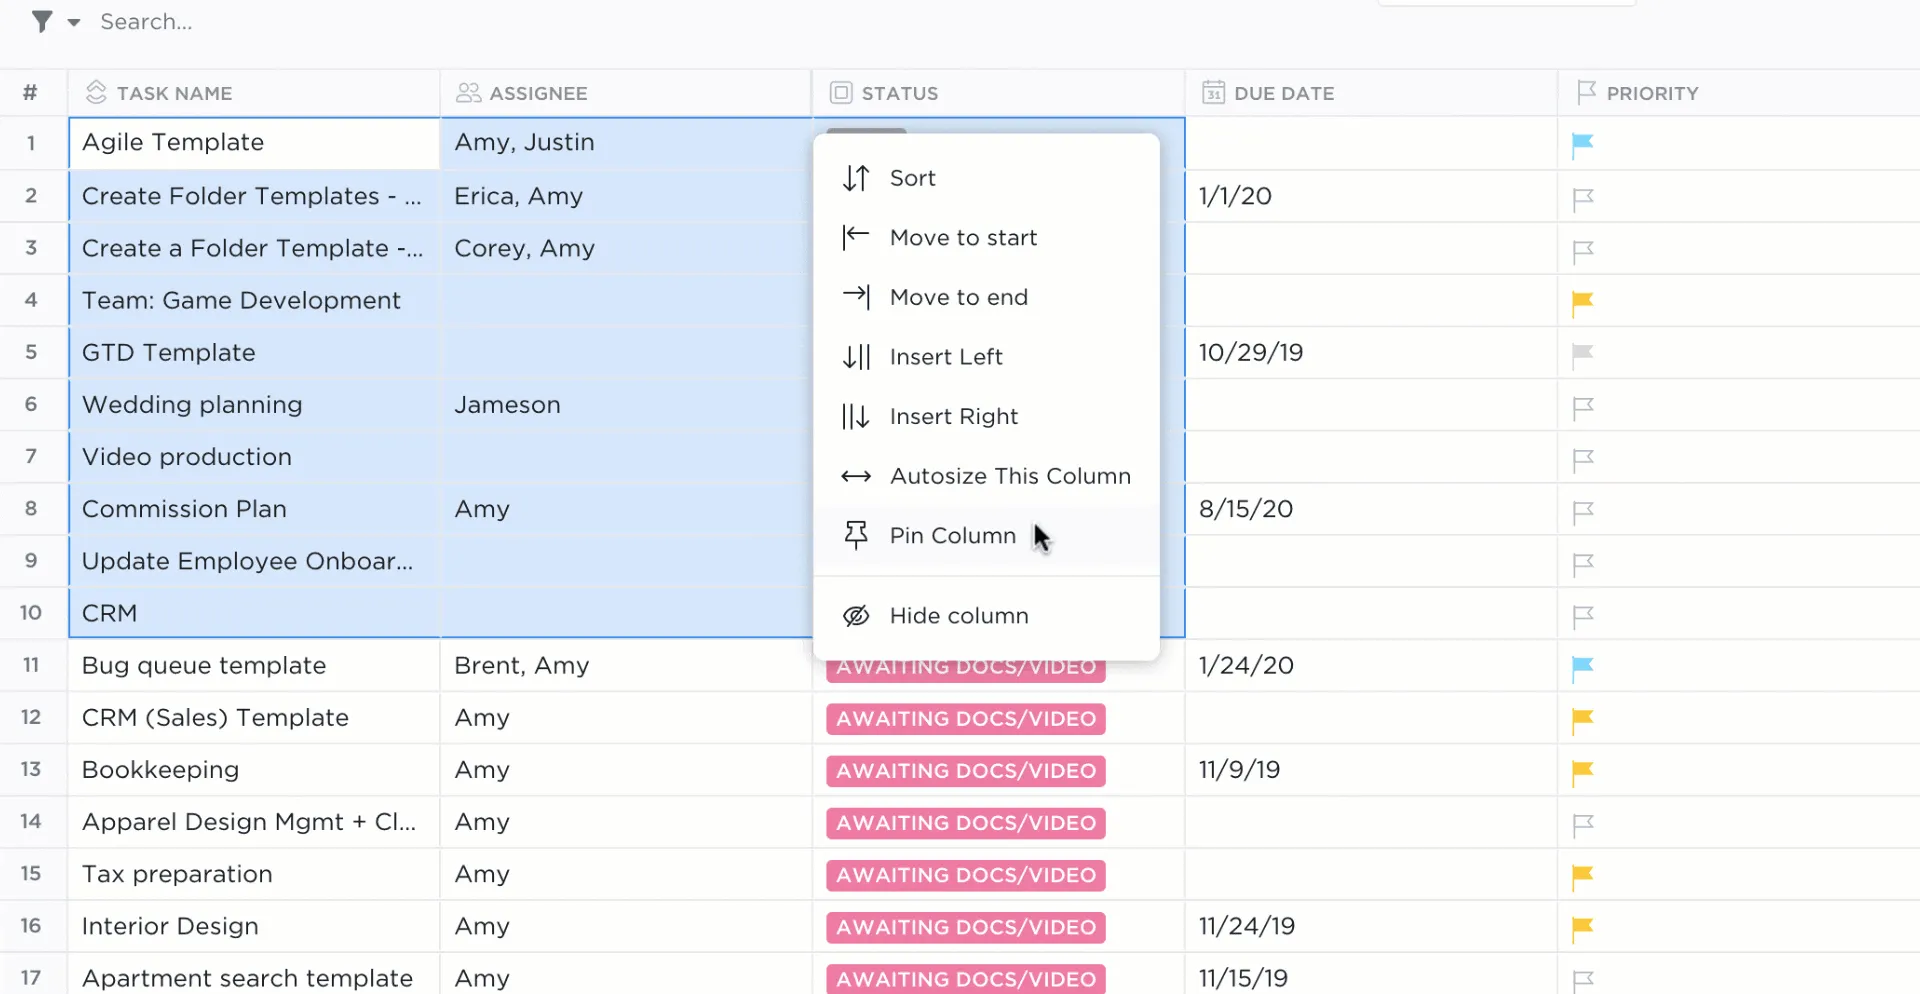Toggle the priority flag for Bug queue template

pos(1582,665)
